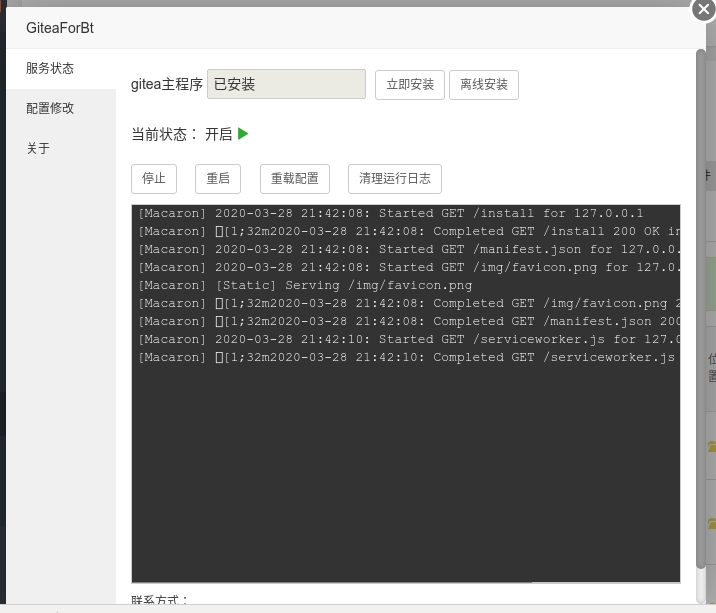
Task: Restart gitea using 重启 button
Action: (218, 179)
